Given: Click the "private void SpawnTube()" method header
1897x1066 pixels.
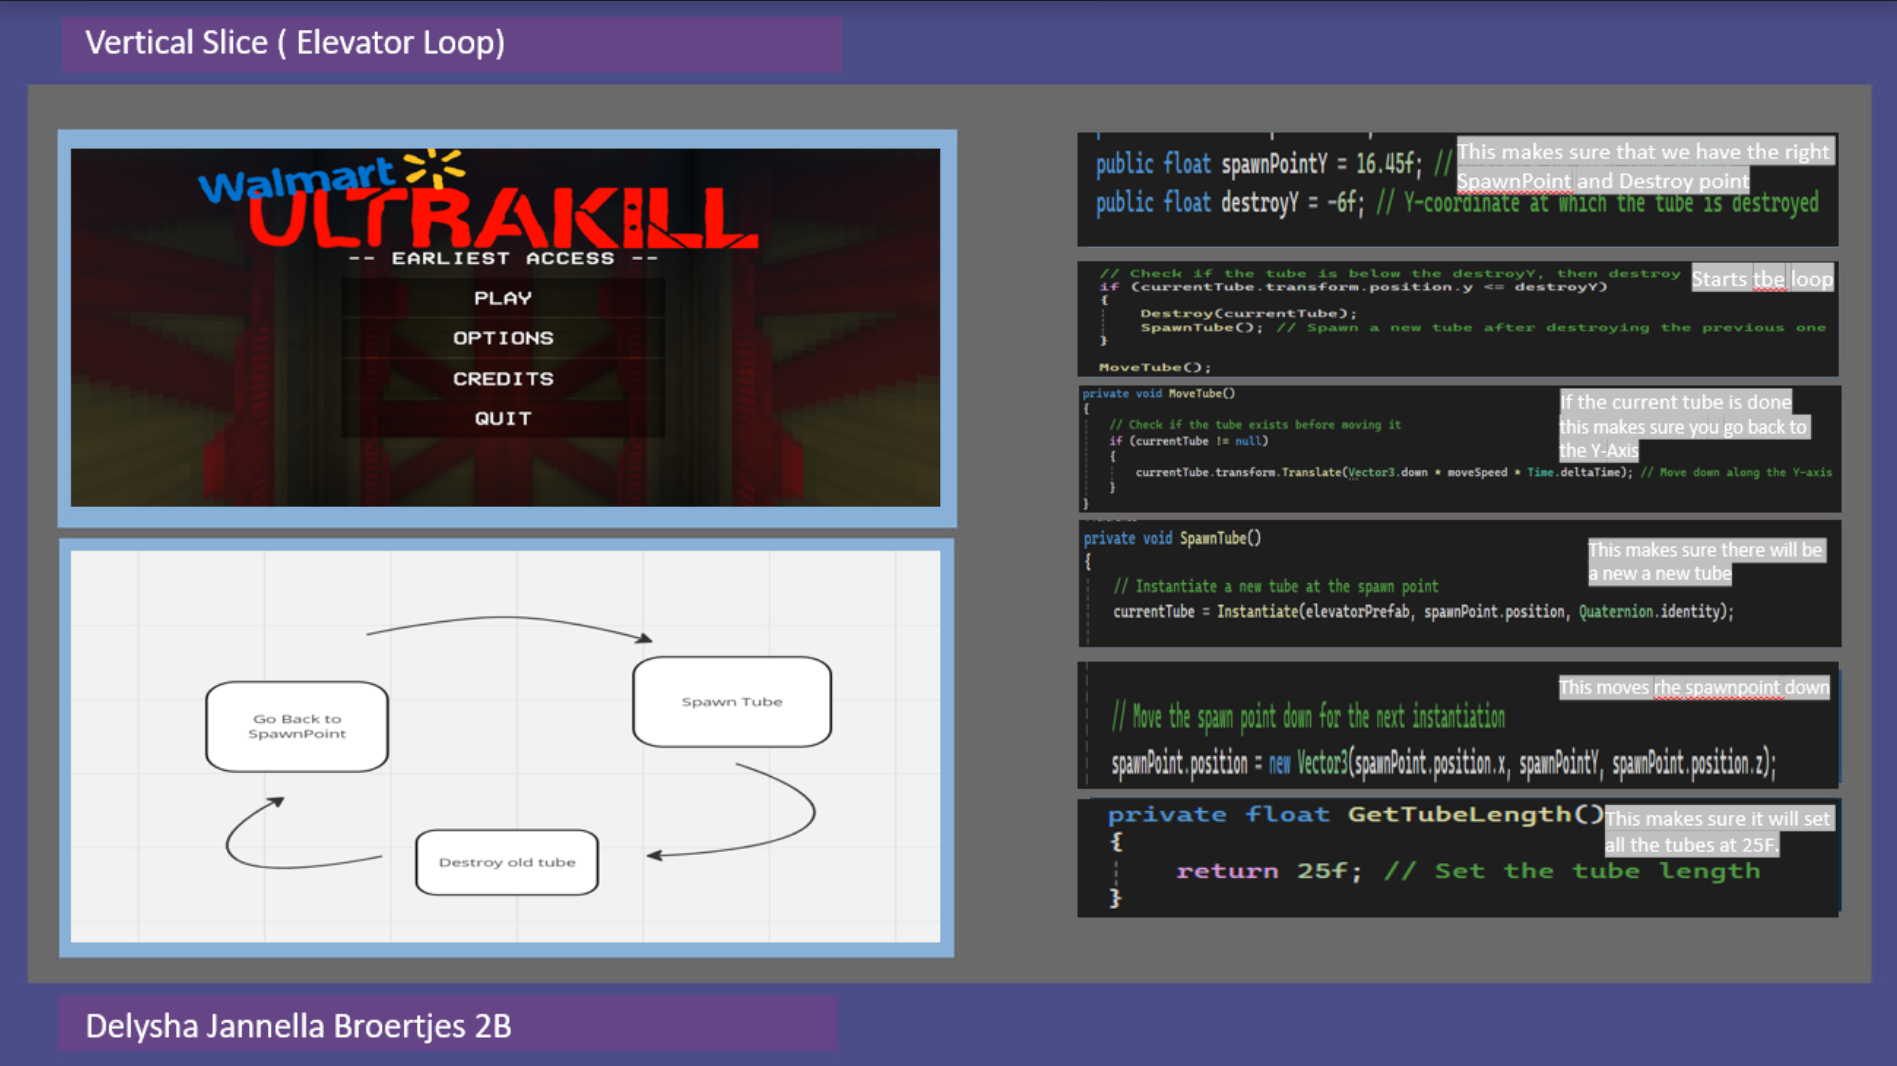Looking at the screenshot, I should click(x=1172, y=538).
